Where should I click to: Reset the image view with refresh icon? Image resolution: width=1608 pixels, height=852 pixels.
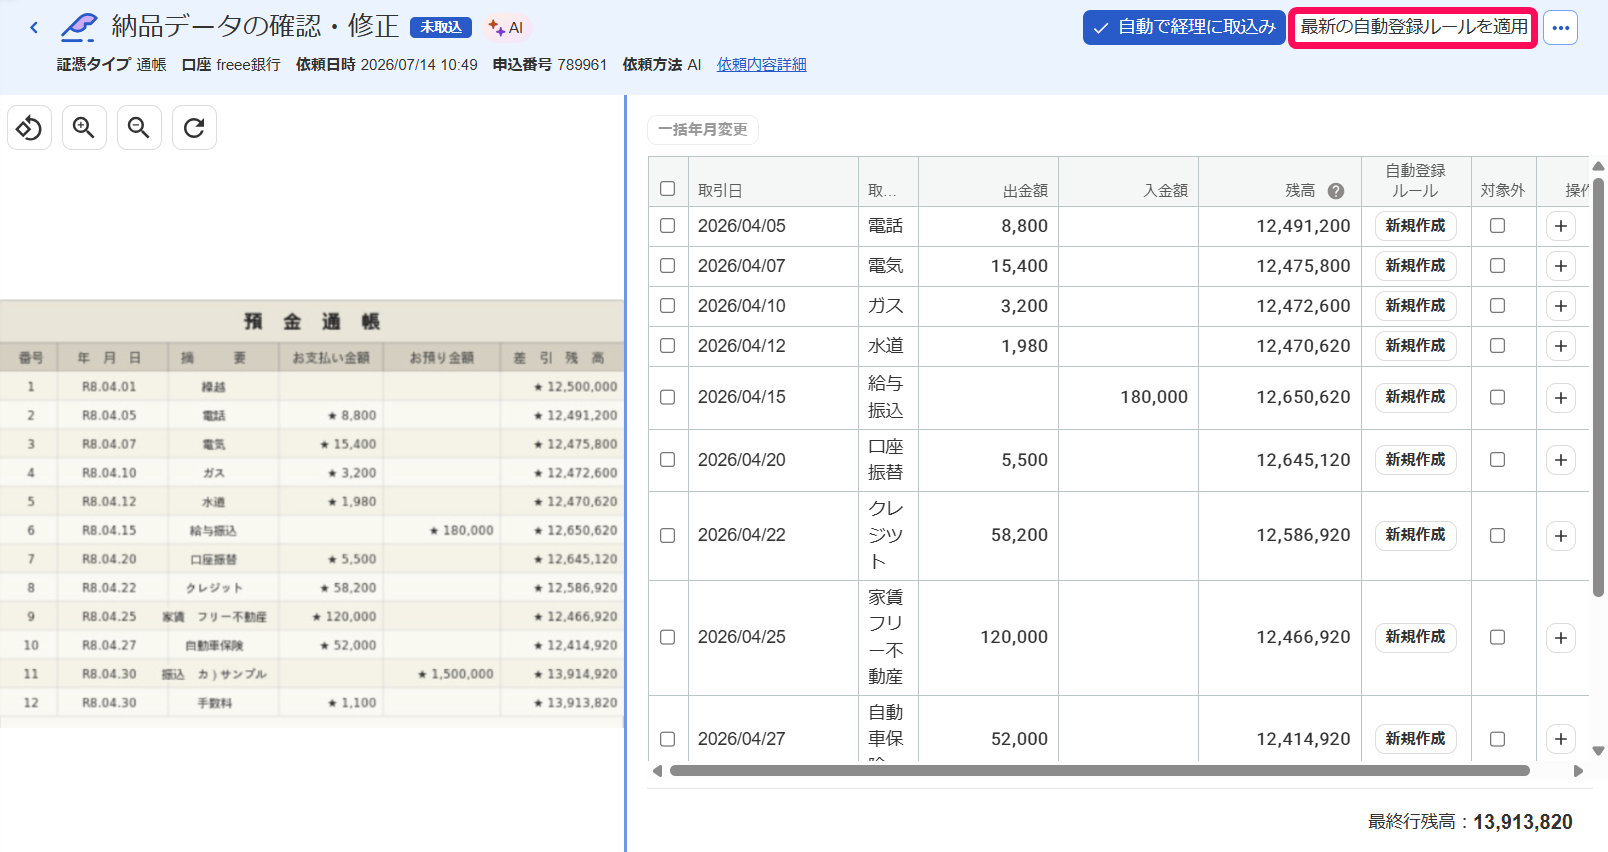194,128
